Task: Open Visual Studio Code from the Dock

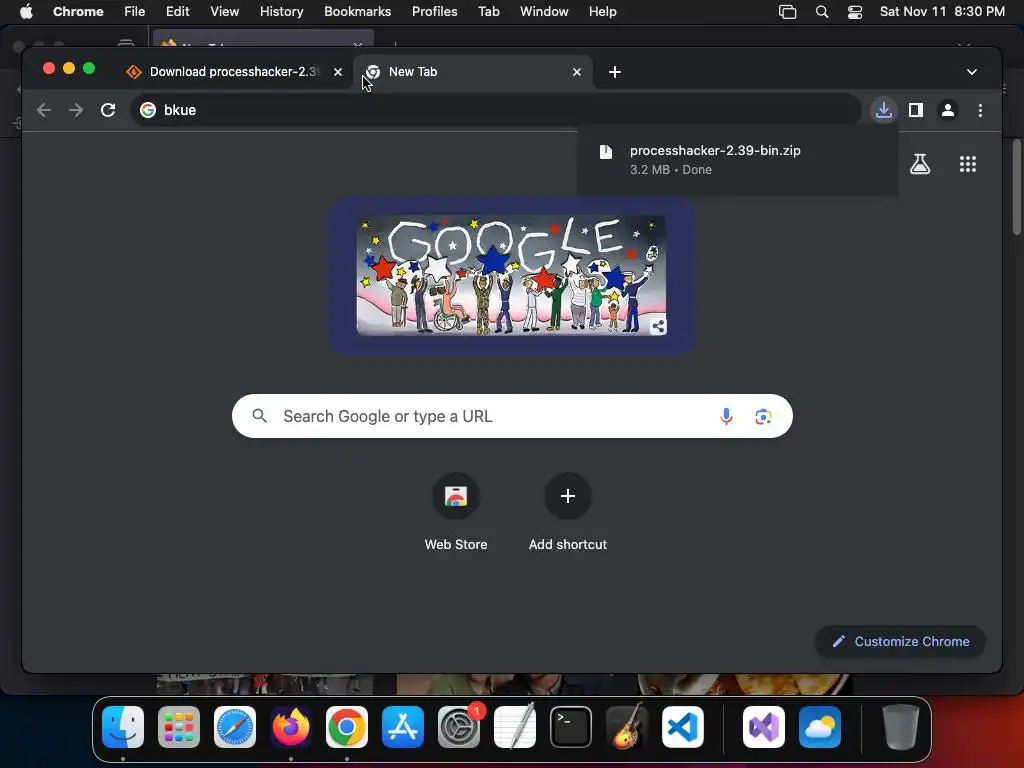Action: (682, 727)
